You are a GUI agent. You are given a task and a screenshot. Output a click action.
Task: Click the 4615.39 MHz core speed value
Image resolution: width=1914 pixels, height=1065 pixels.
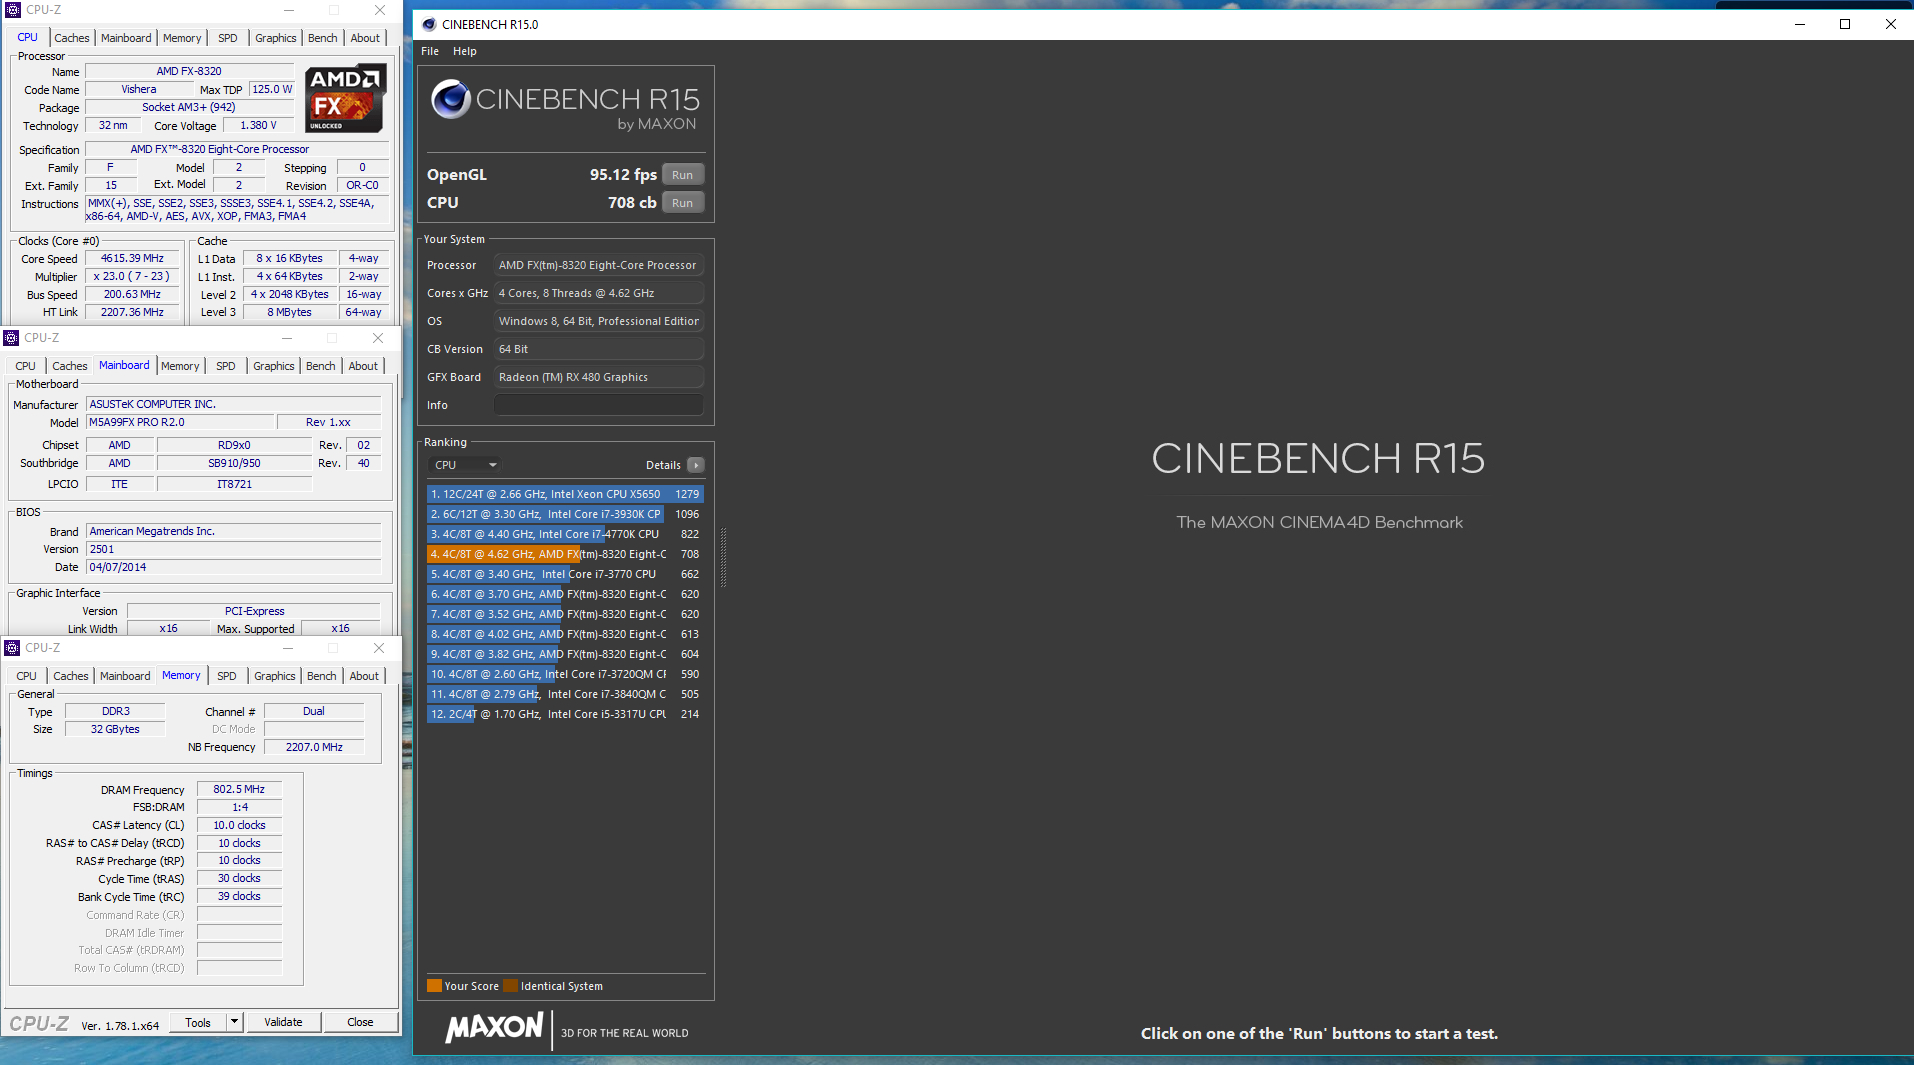tap(132, 258)
